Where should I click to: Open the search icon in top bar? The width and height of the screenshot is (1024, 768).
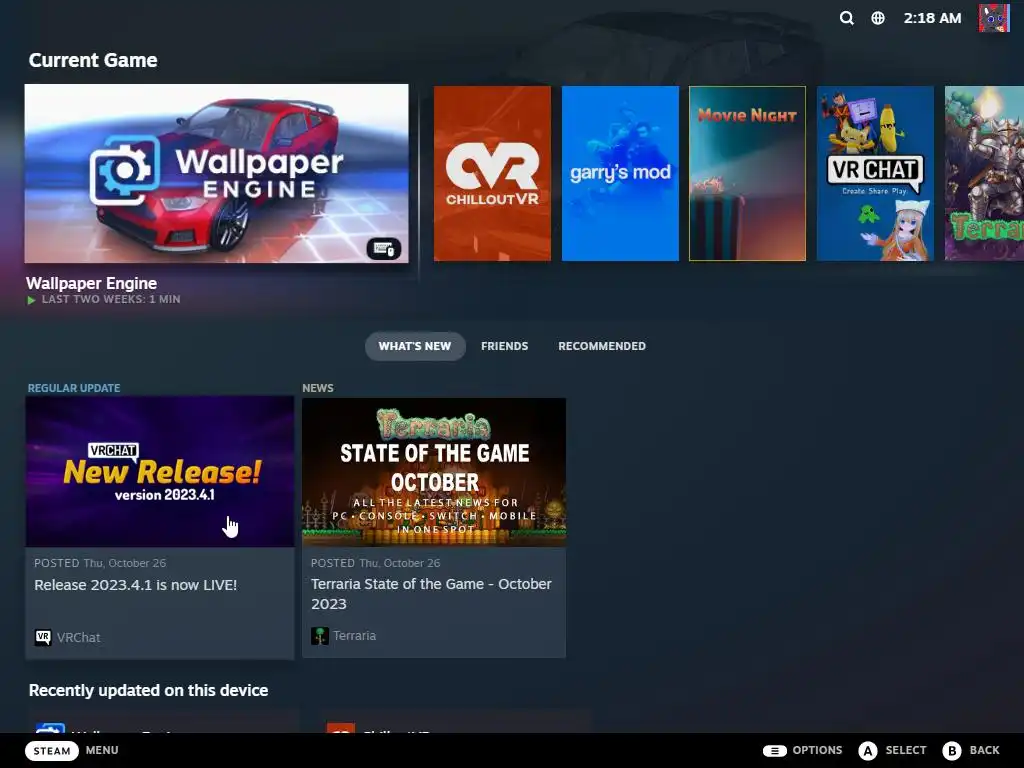846,18
